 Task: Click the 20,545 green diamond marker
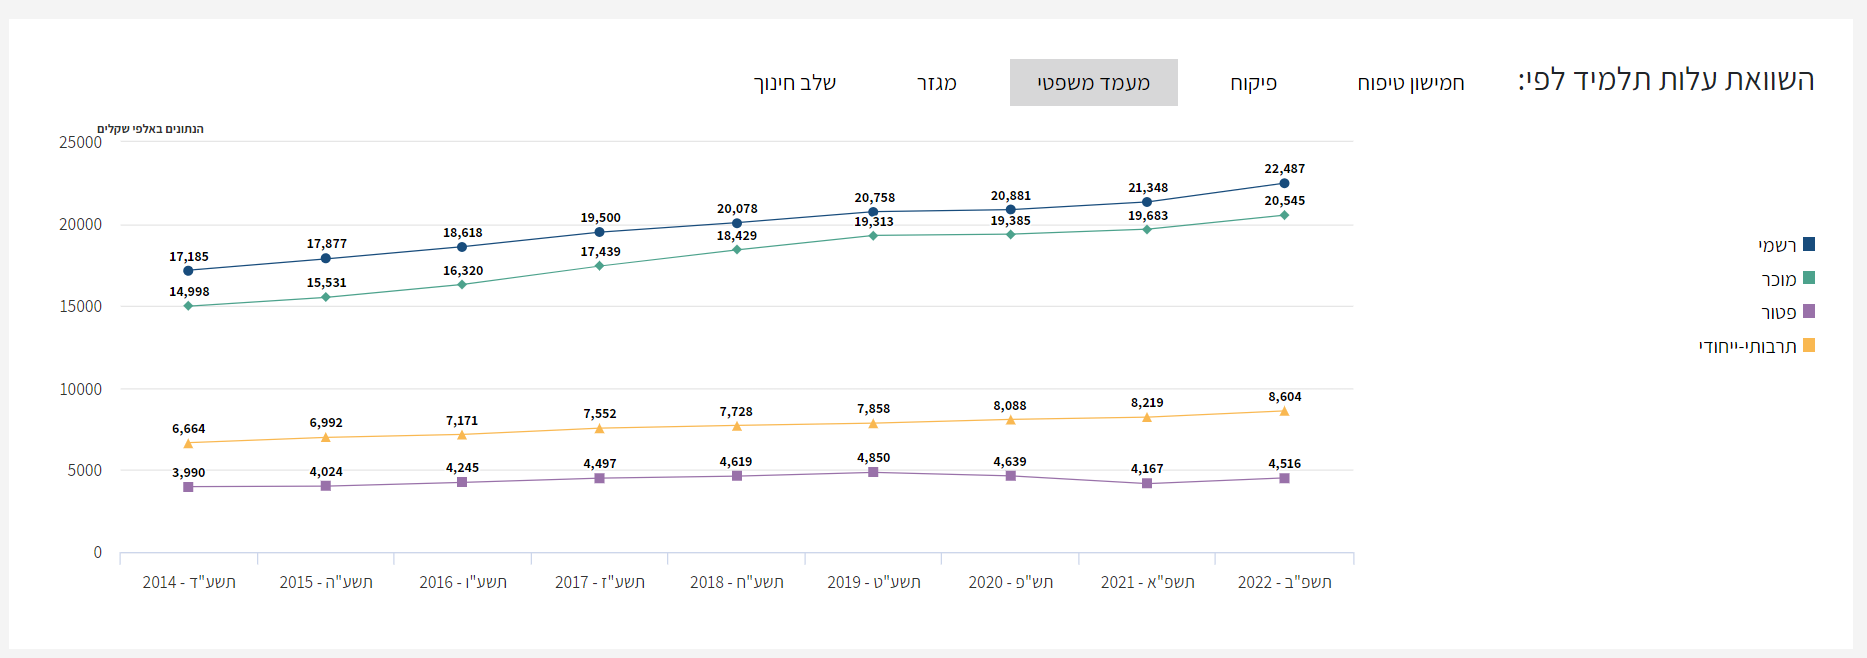(1284, 215)
